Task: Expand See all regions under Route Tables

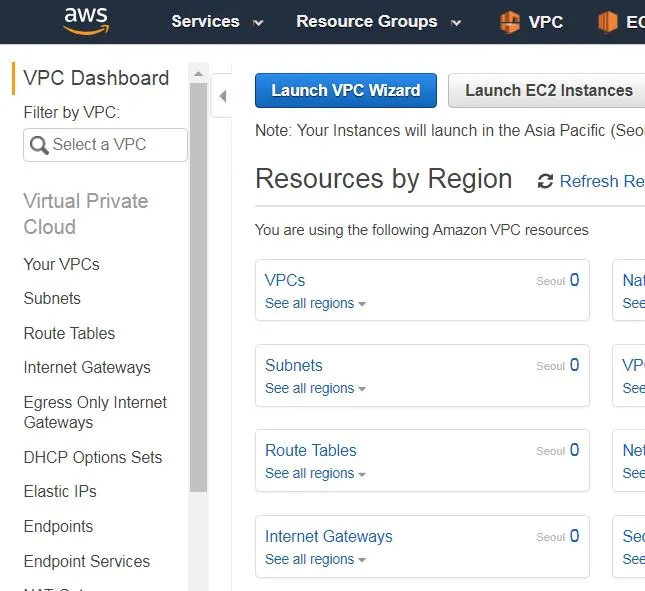Action: (x=315, y=474)
